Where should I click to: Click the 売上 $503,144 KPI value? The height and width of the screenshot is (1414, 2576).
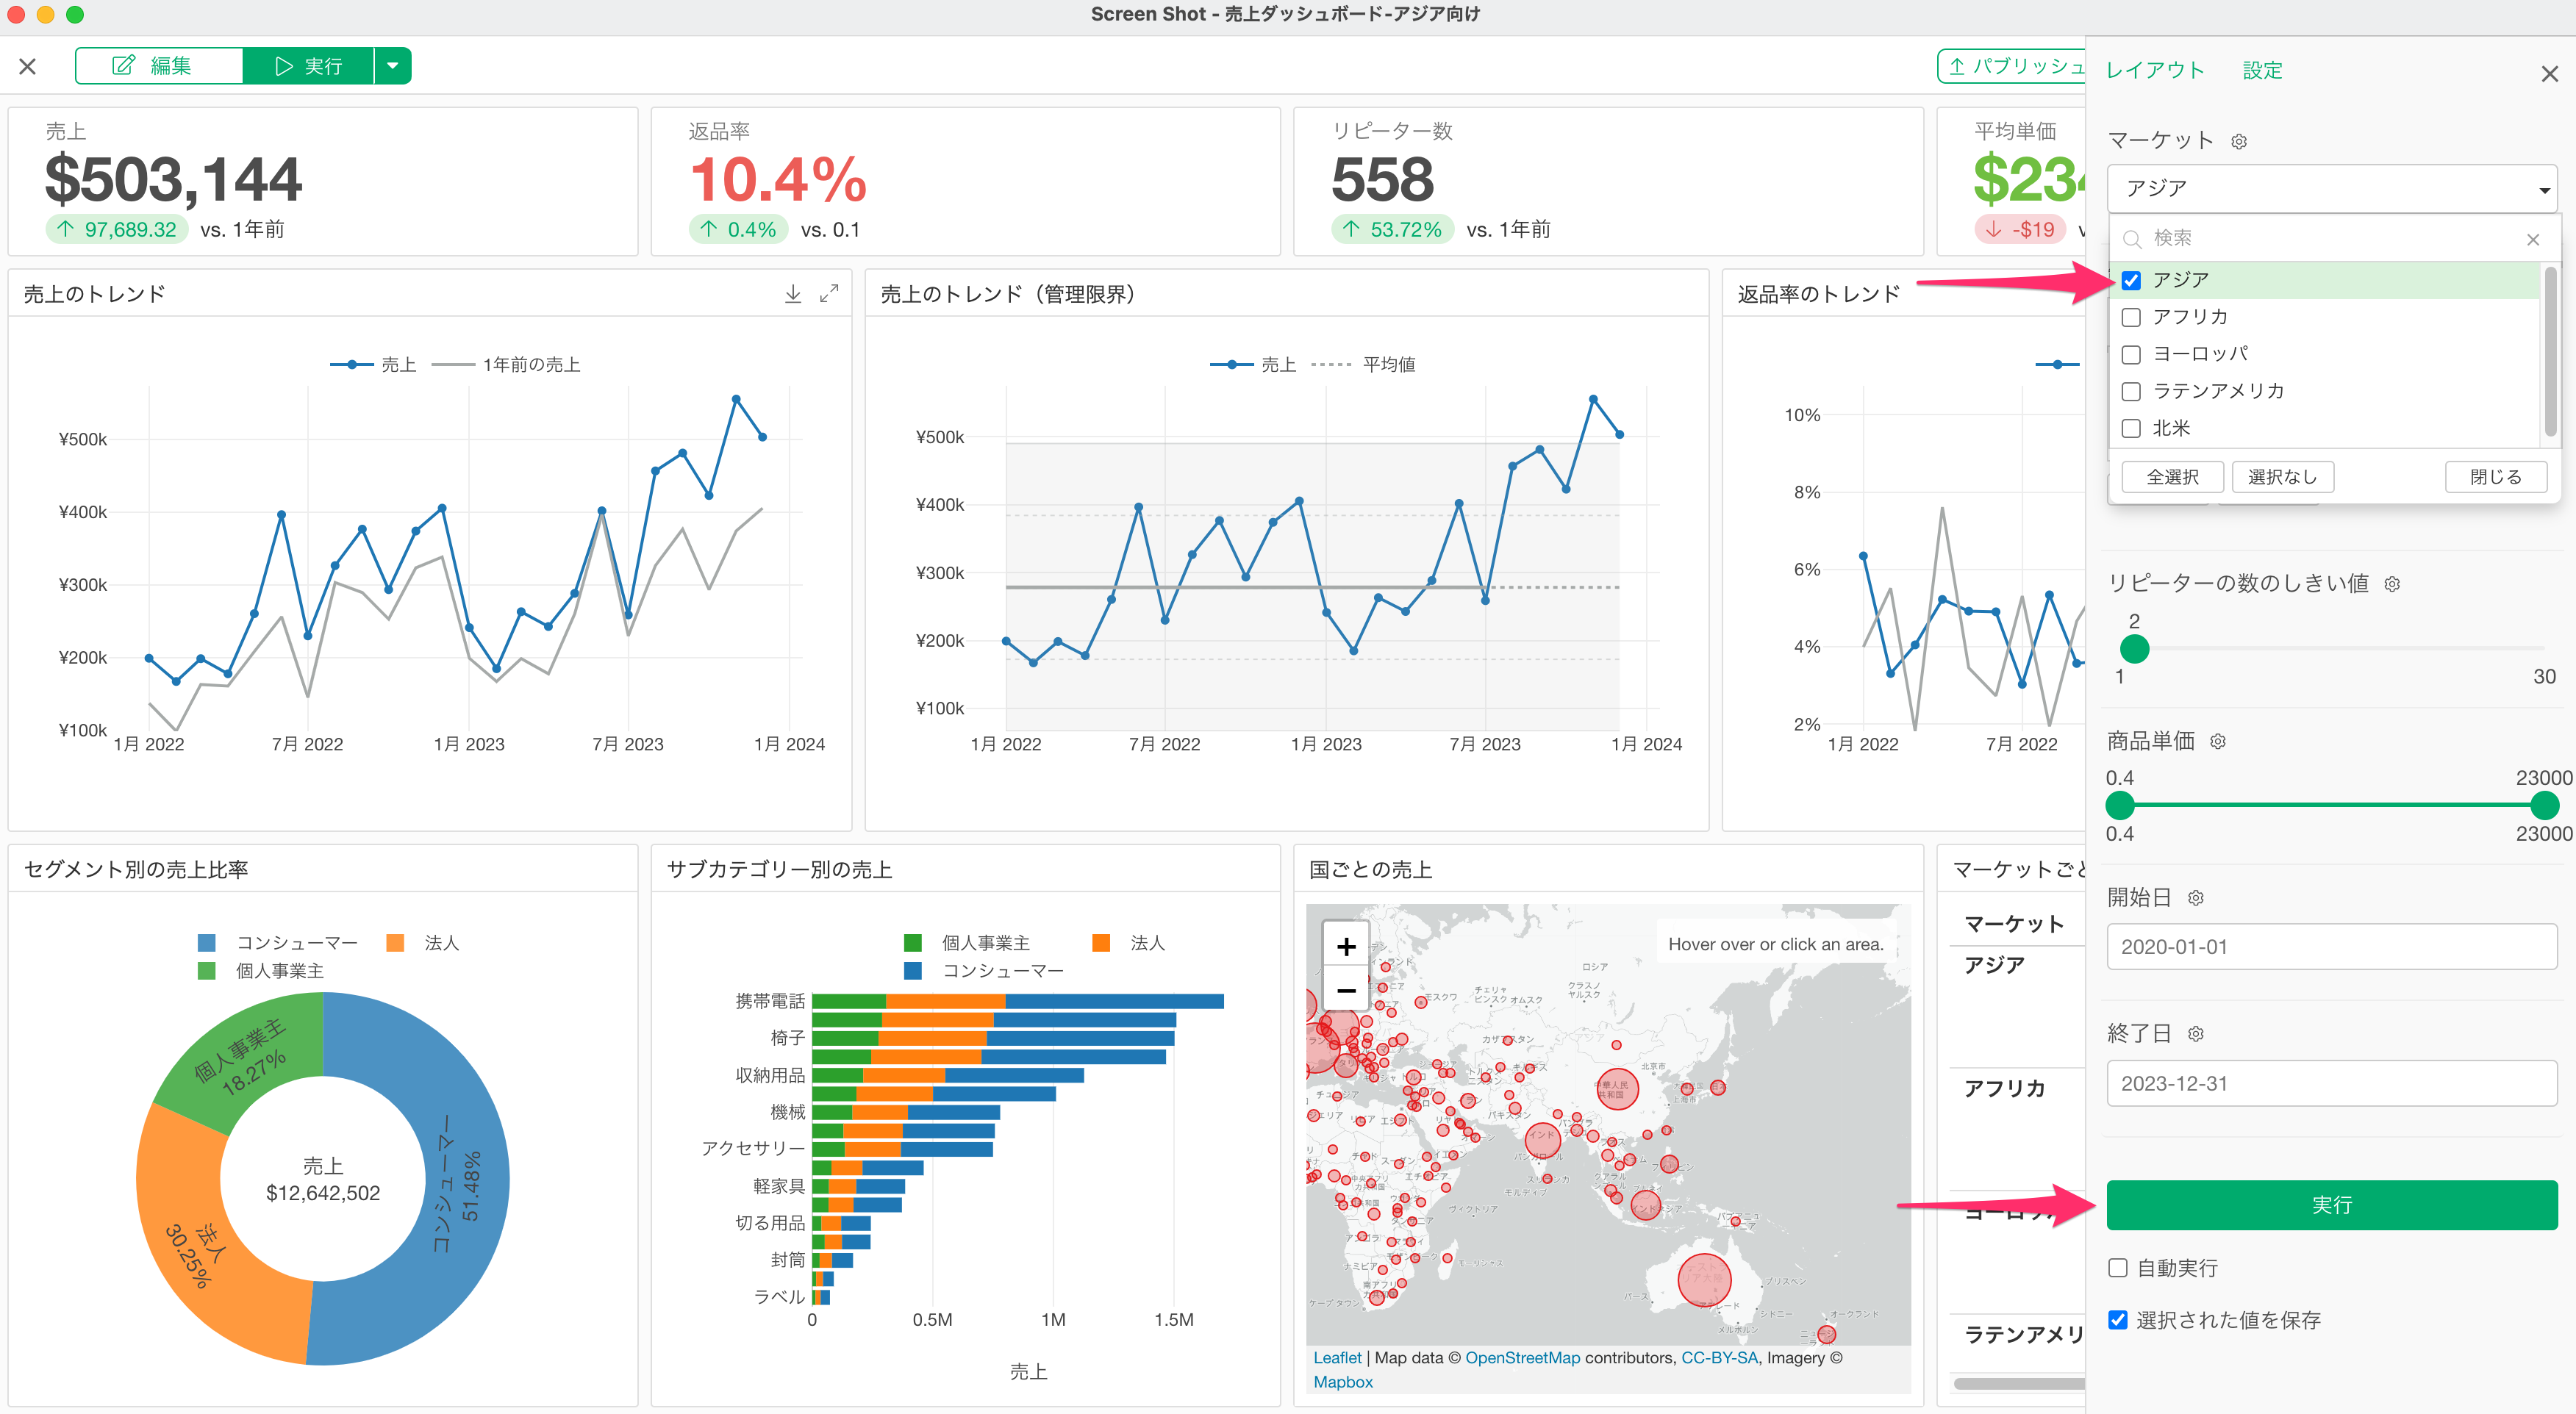pos(173,180)
